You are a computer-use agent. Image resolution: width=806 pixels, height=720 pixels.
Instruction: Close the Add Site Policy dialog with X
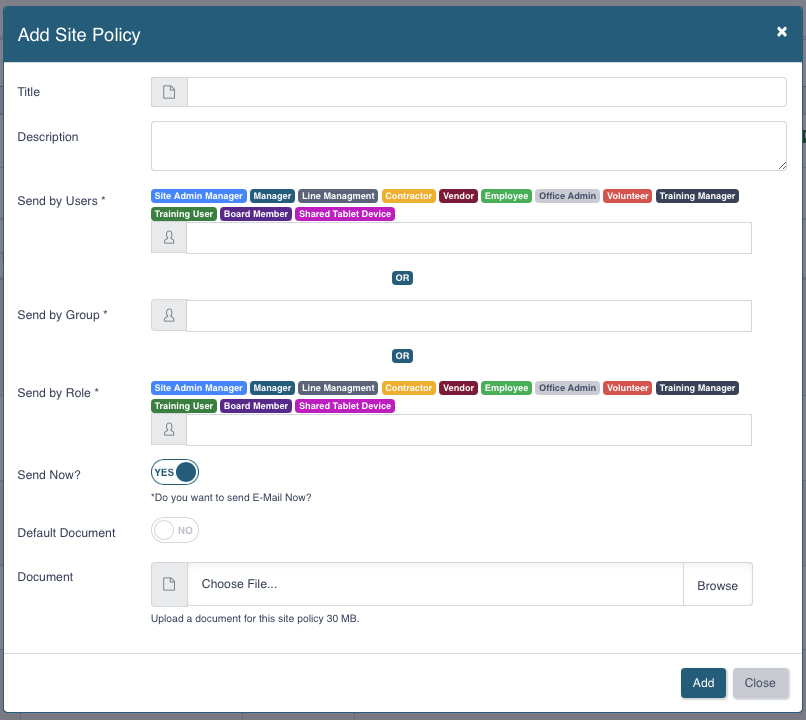click(x=781, y=32)
